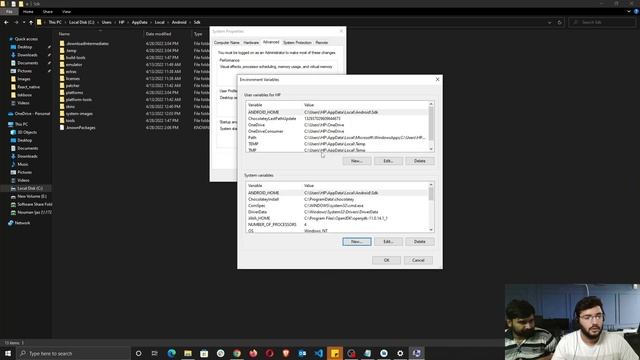This screenshot has height=360, width=640.
Task: Open Home ribbon tab in Explorer
Action: (28, 12)
